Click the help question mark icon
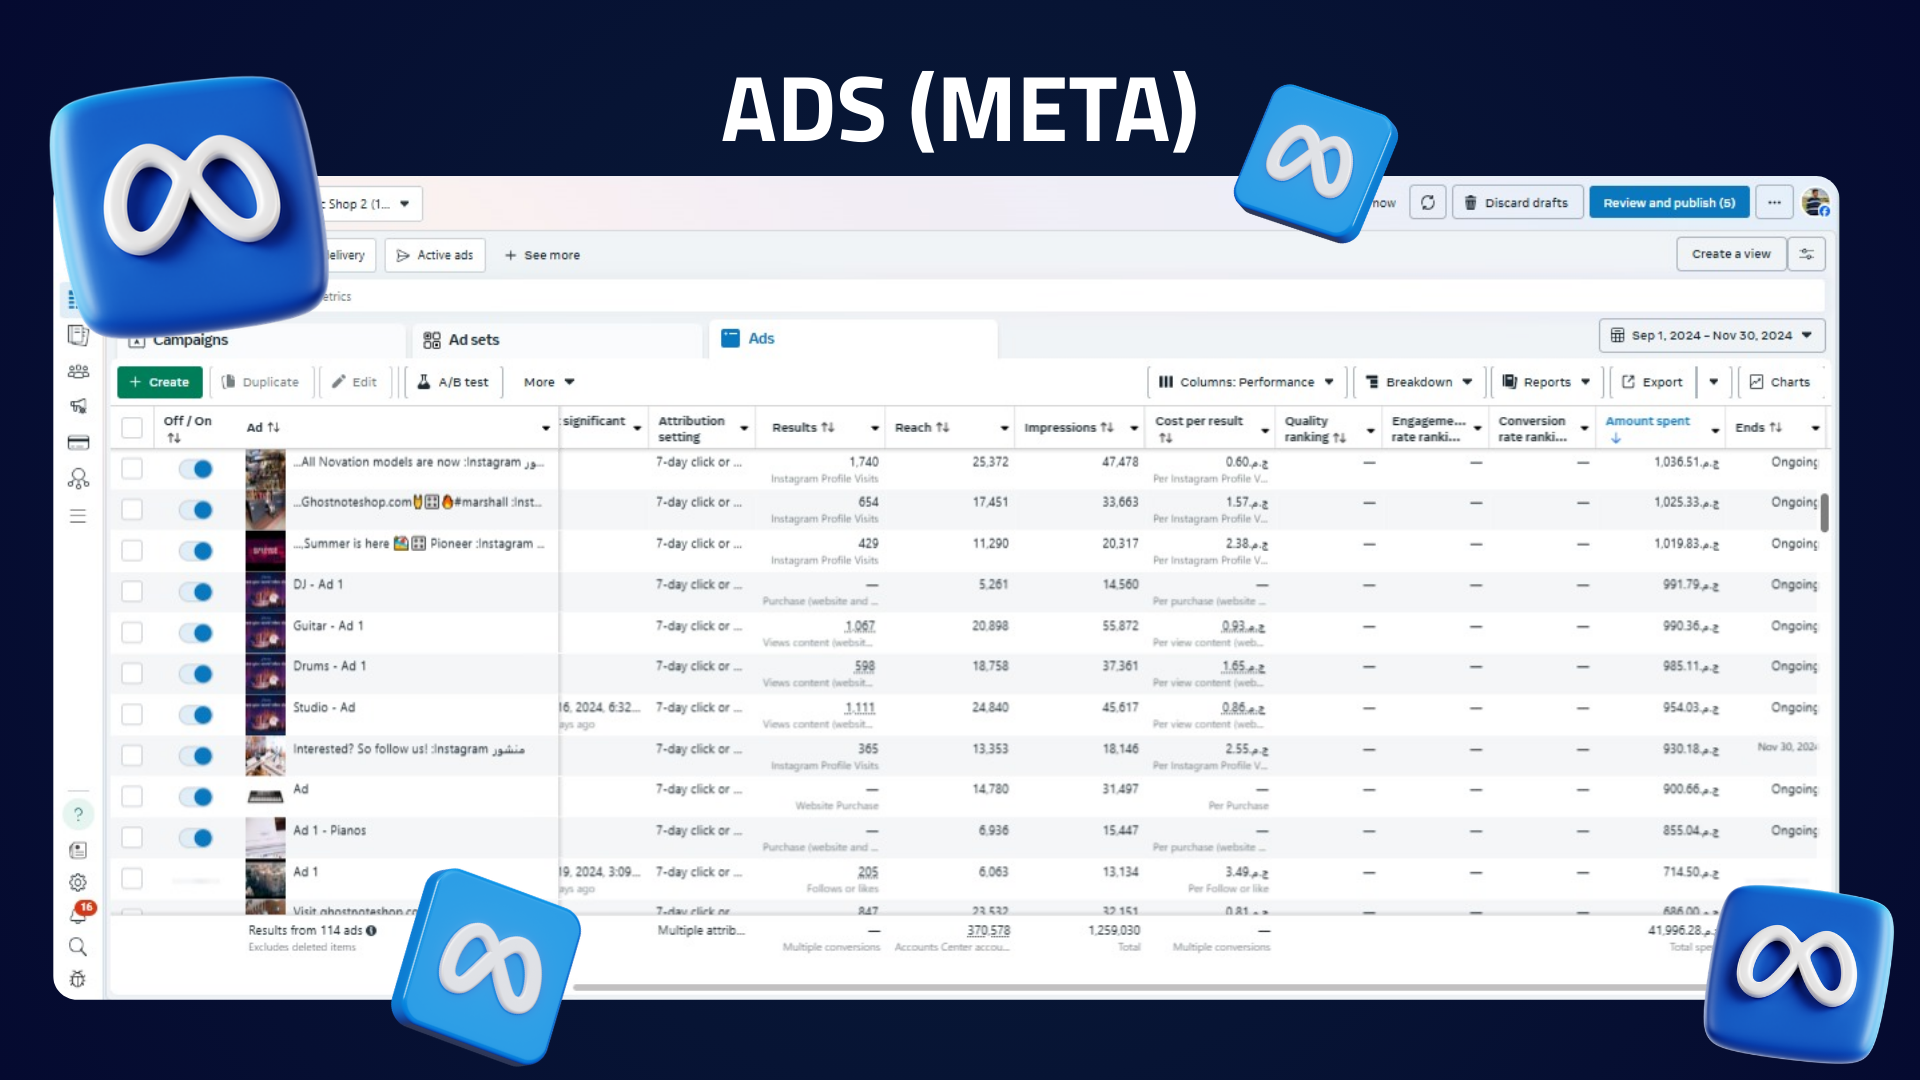Screen dimensions: 1920x1080 coord(78,815)
